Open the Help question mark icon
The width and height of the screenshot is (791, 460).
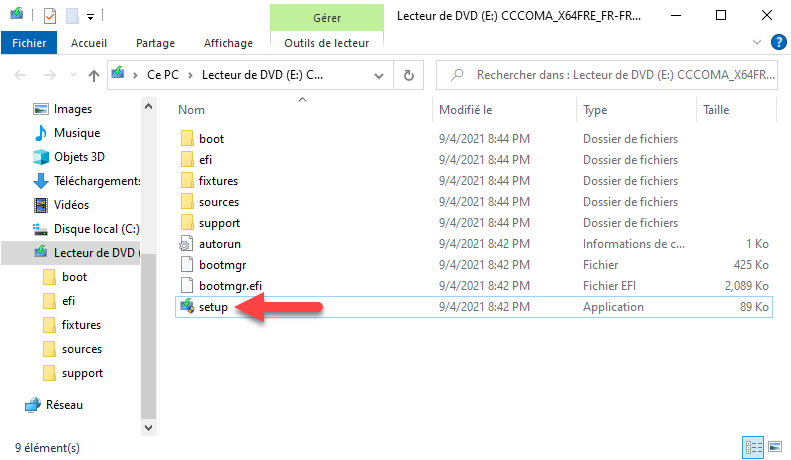tap(778, 42)
